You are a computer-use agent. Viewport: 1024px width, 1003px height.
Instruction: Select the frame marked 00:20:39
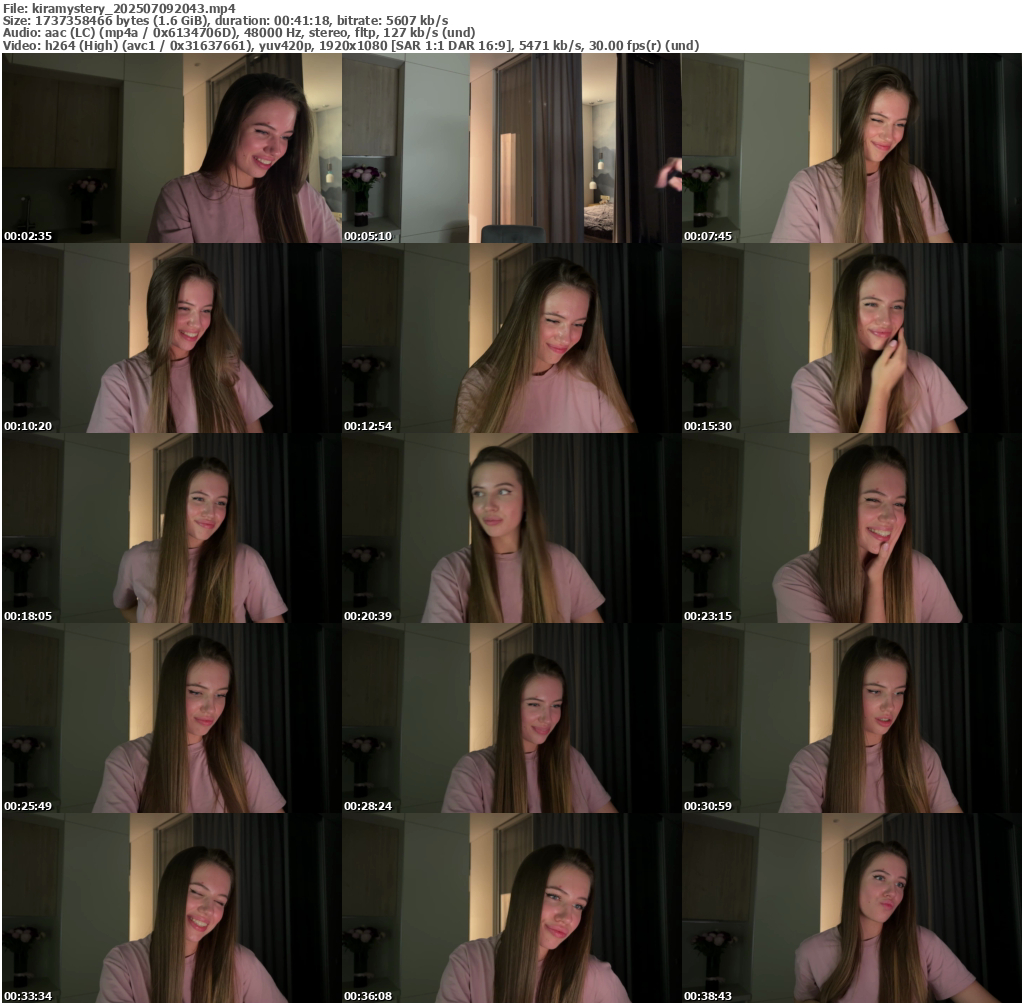coord(511,528)
